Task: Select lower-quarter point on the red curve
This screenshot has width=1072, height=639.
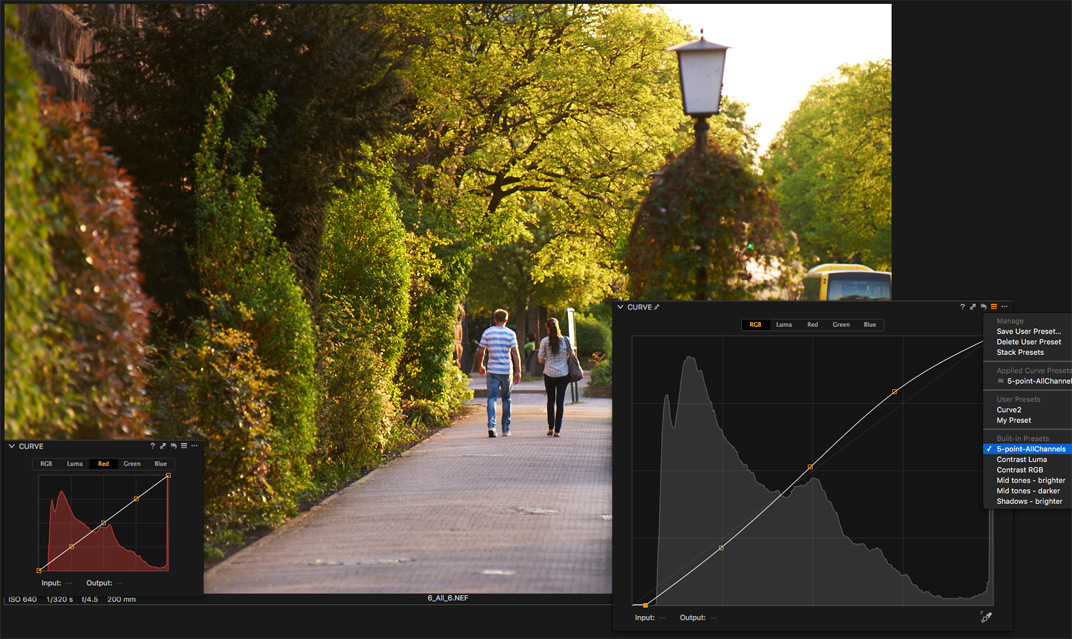Action: click(x=71, y=547)
